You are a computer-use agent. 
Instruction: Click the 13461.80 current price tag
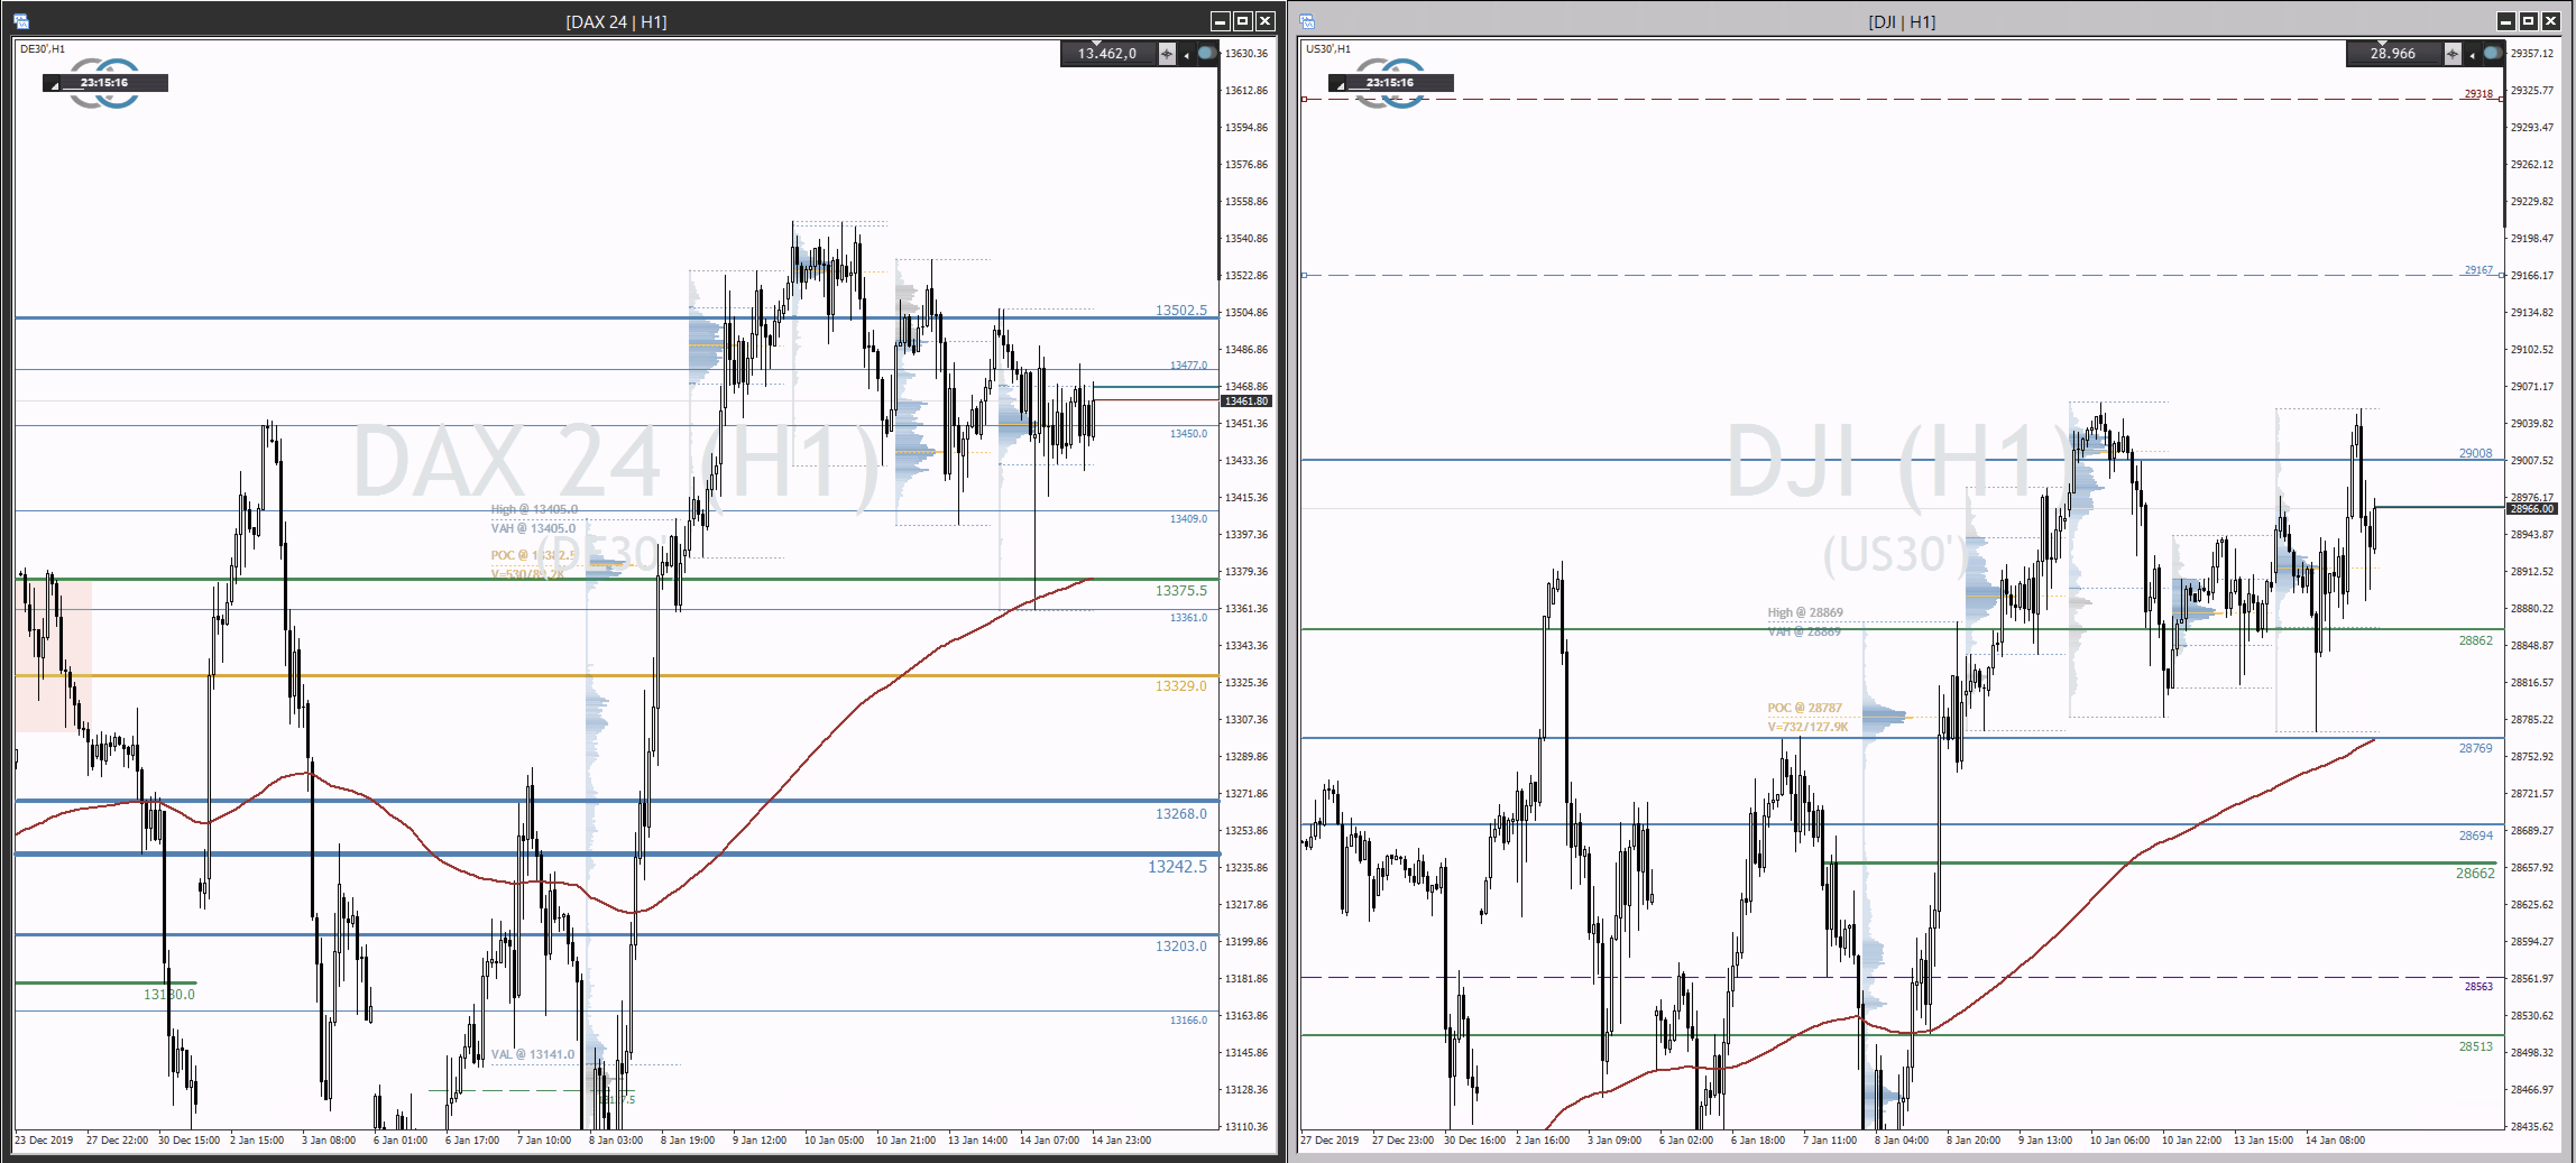(1246, 400)
